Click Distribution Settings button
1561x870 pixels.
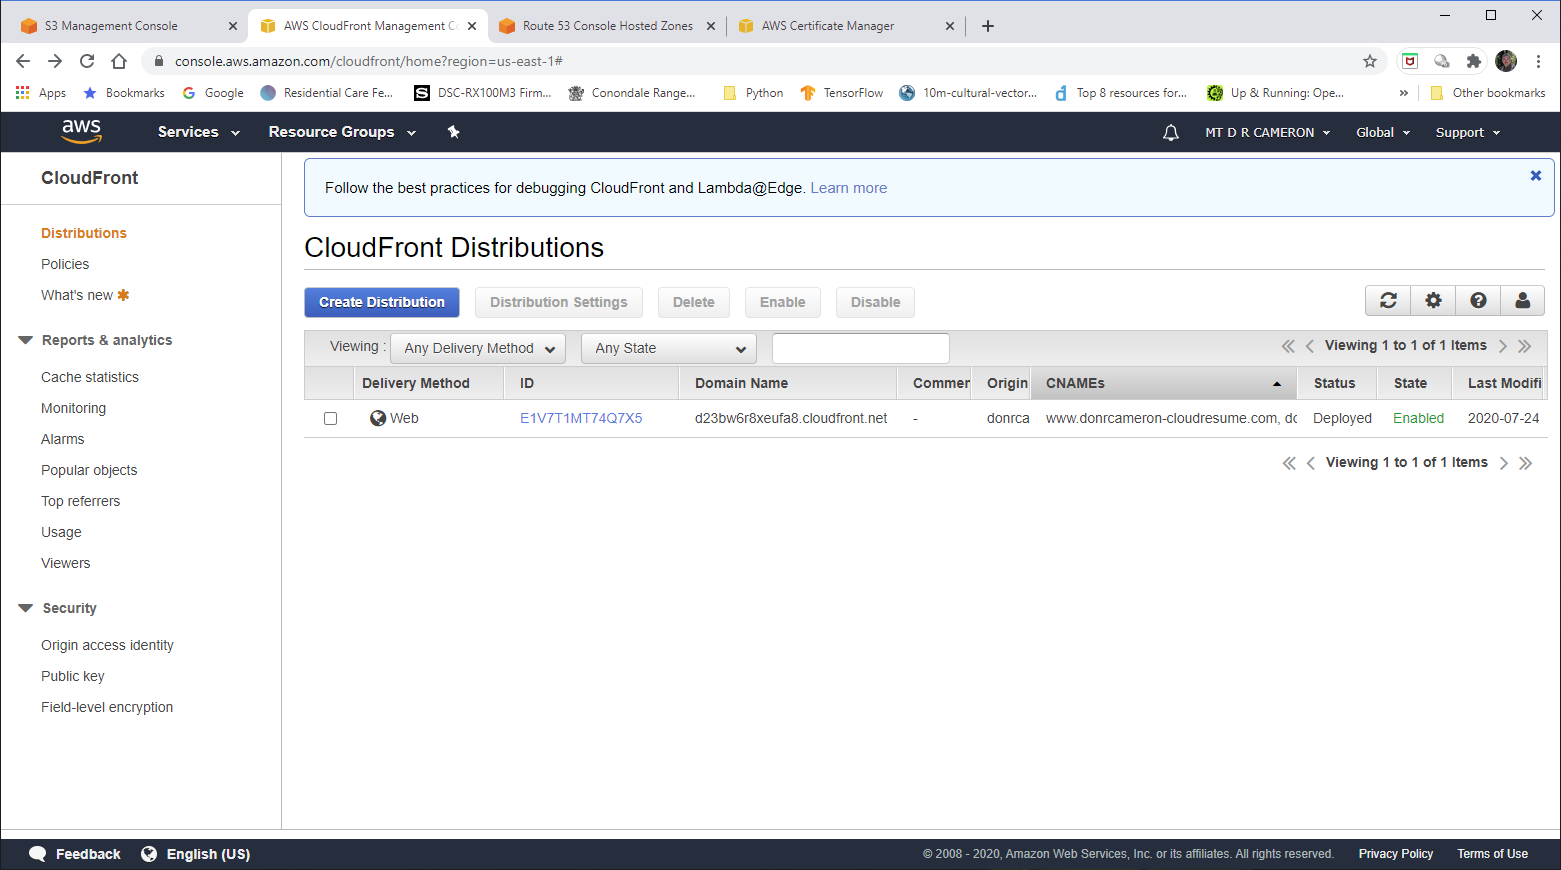[x=559, y=302]
